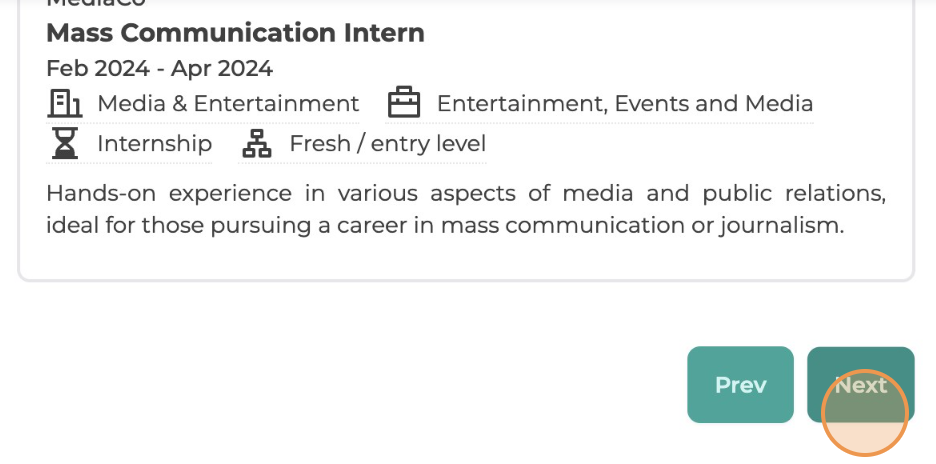Click the hierarchy chart icon for seniority level

point(257,143)
